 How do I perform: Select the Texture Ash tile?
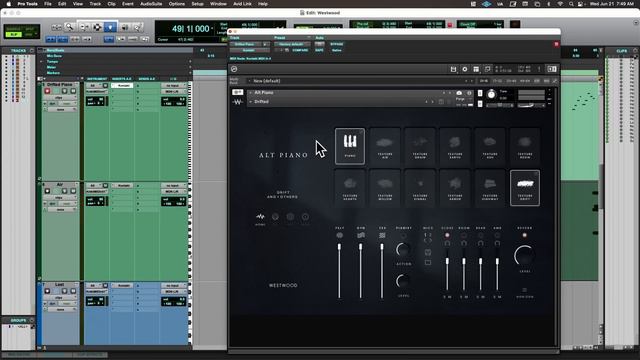[490, 146]
